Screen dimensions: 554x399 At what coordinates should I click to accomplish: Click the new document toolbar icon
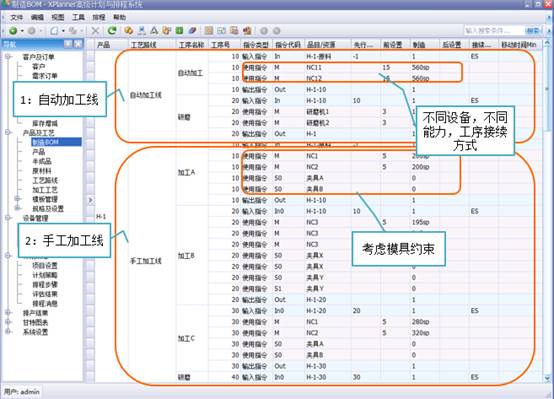point(54,31)
